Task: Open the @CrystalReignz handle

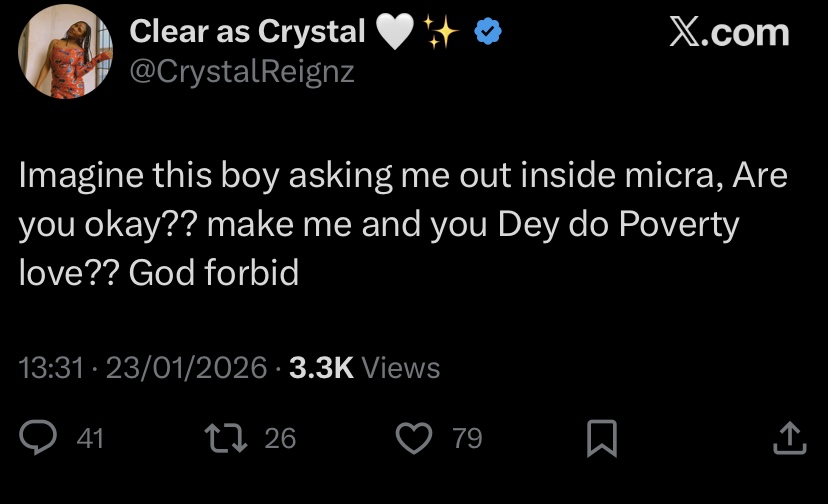Action: pyautogui.click(x=242, y=73)
